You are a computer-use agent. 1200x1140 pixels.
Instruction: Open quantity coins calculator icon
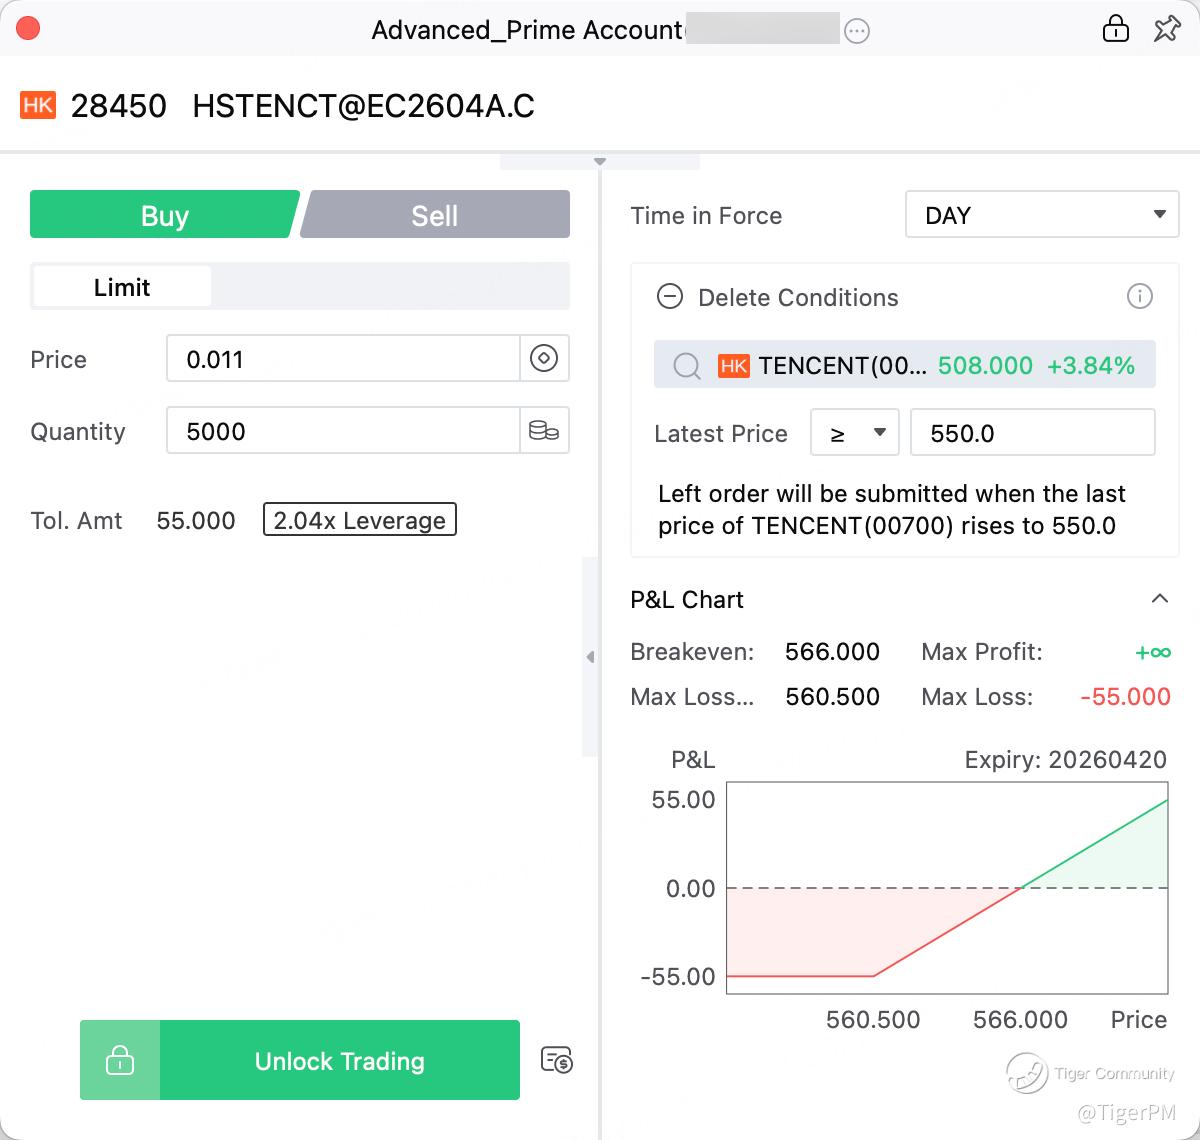pyautogui.click(x=544, y=430)
